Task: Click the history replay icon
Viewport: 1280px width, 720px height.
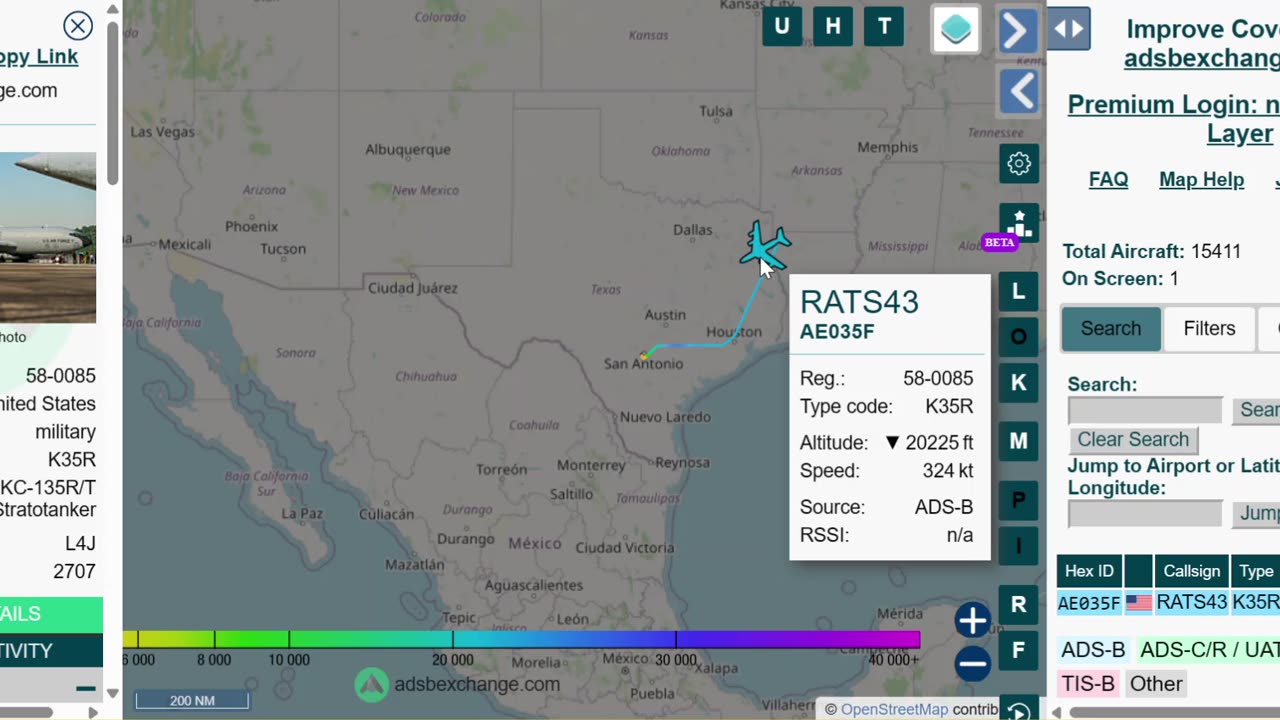Action: [x=1018, y=710]
